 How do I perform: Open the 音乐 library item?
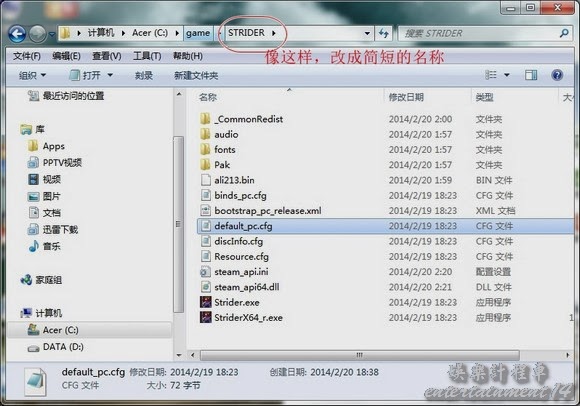coord(44,246)
